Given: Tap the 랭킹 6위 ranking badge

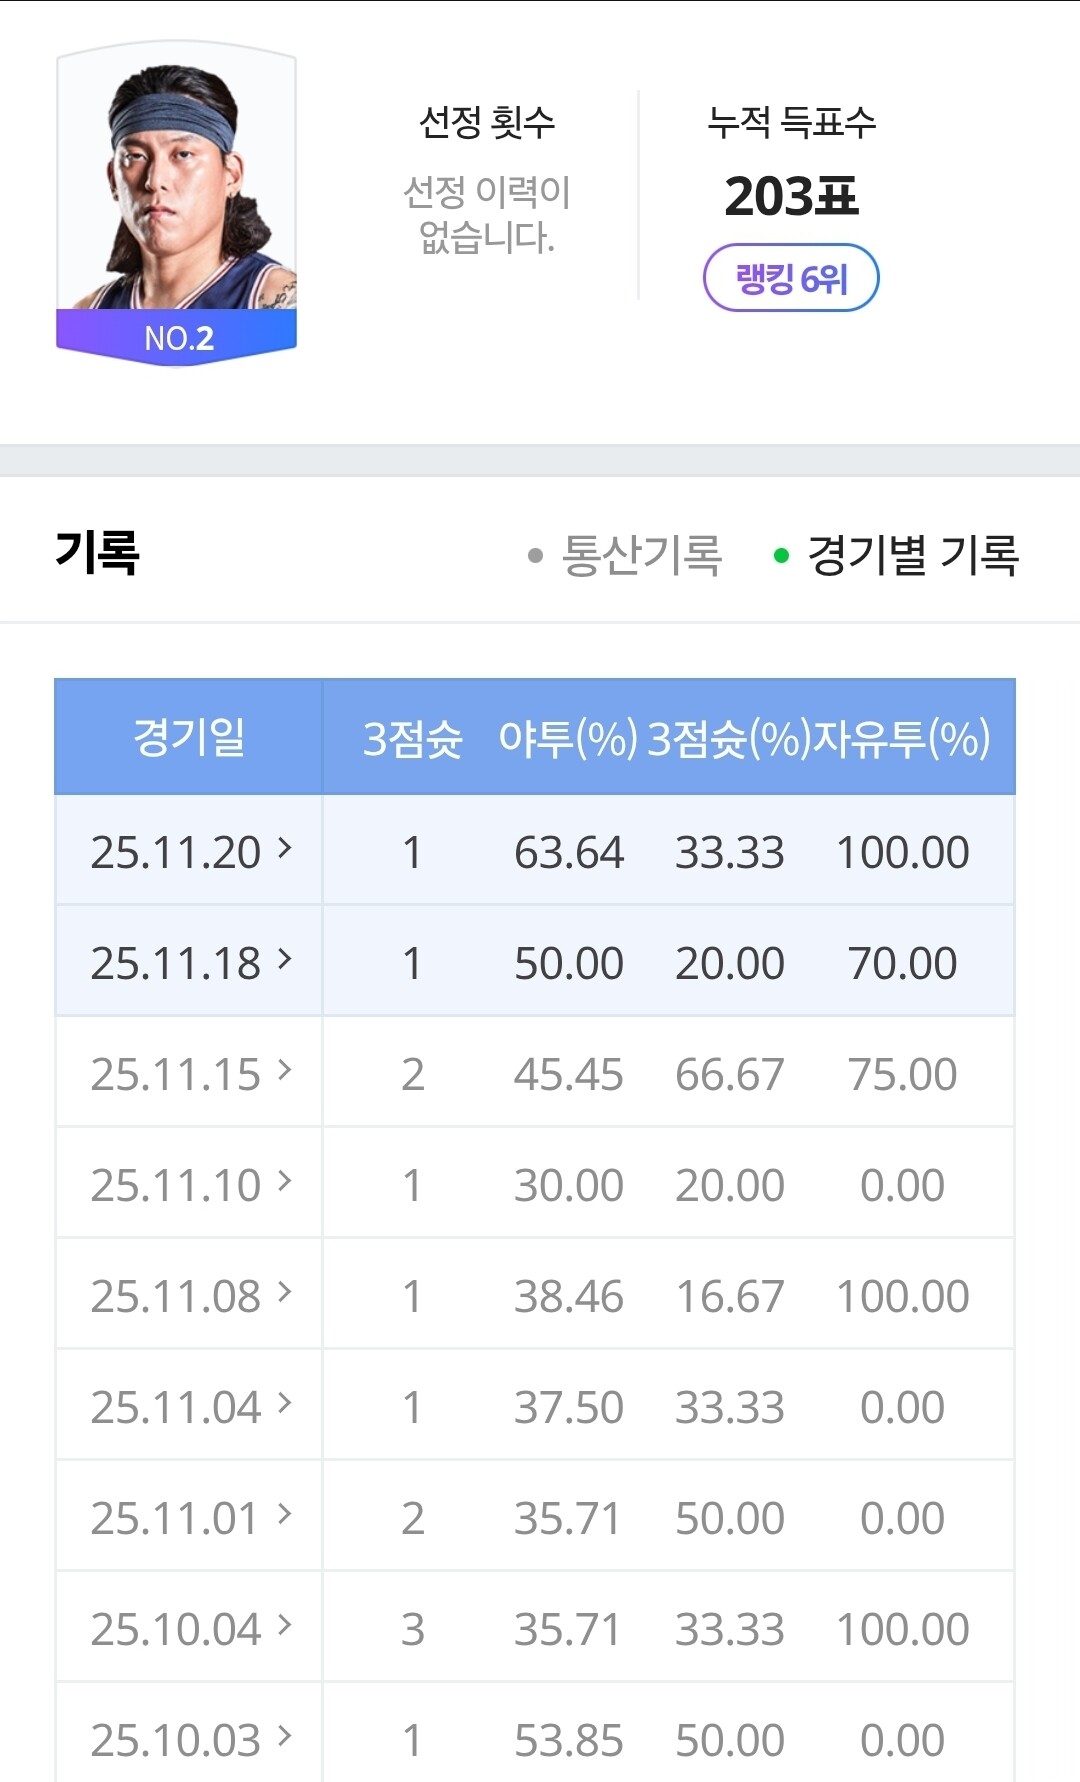Looking at the screenshot, I should pyautogui.click(x=791, y=278).
